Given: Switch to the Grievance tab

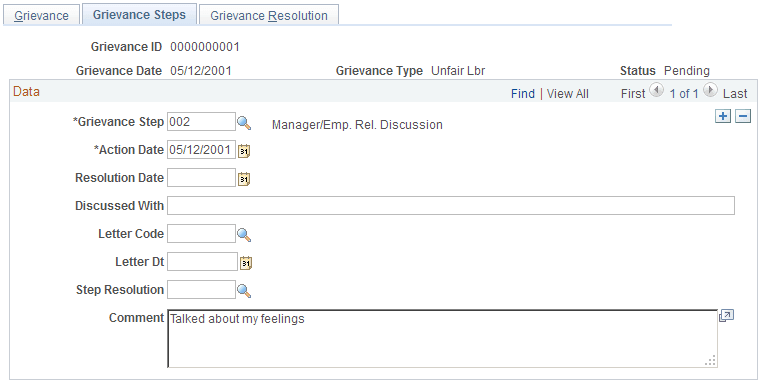Looking at the screenshot, I should click(41, 15).
